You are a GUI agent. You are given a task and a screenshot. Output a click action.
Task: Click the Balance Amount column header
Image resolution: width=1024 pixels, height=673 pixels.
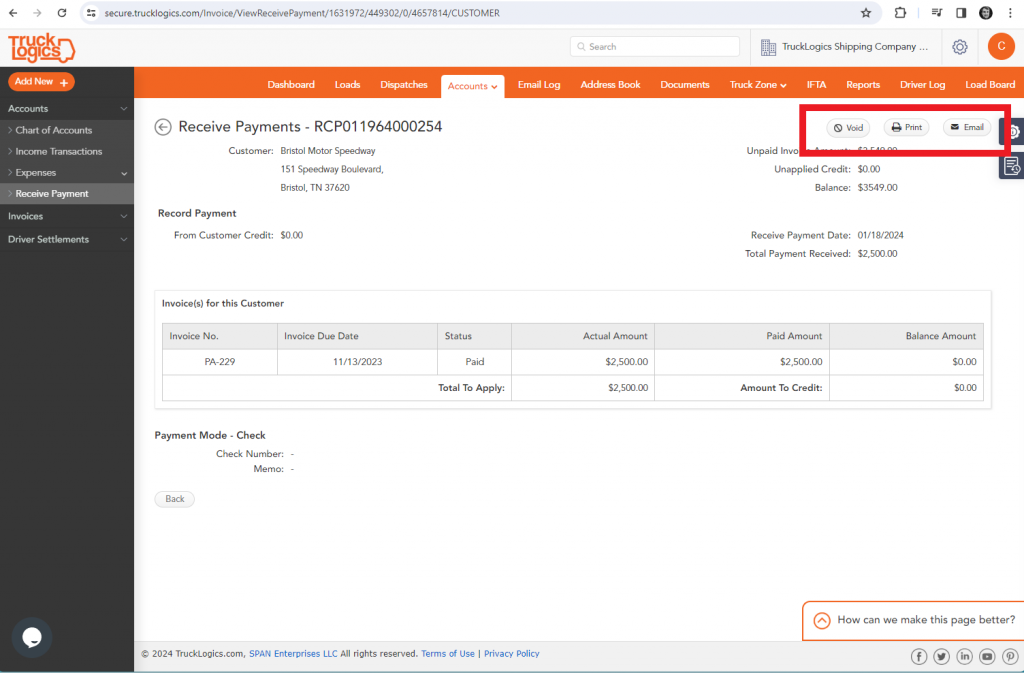(906, 336)
